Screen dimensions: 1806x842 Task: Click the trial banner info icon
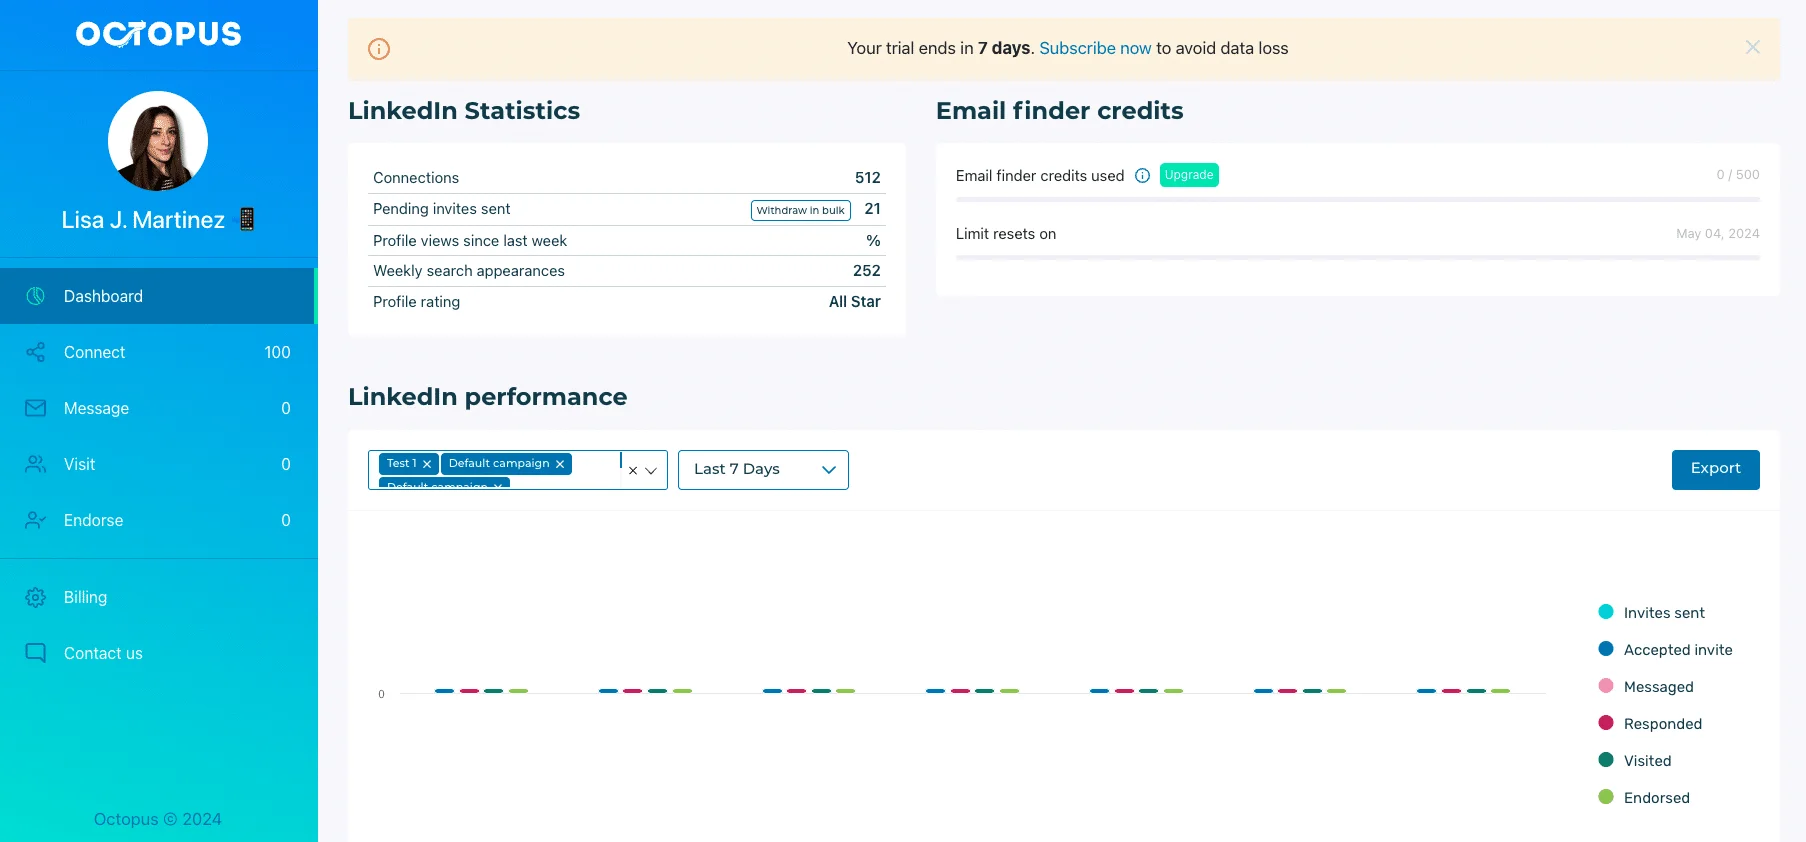379,48
